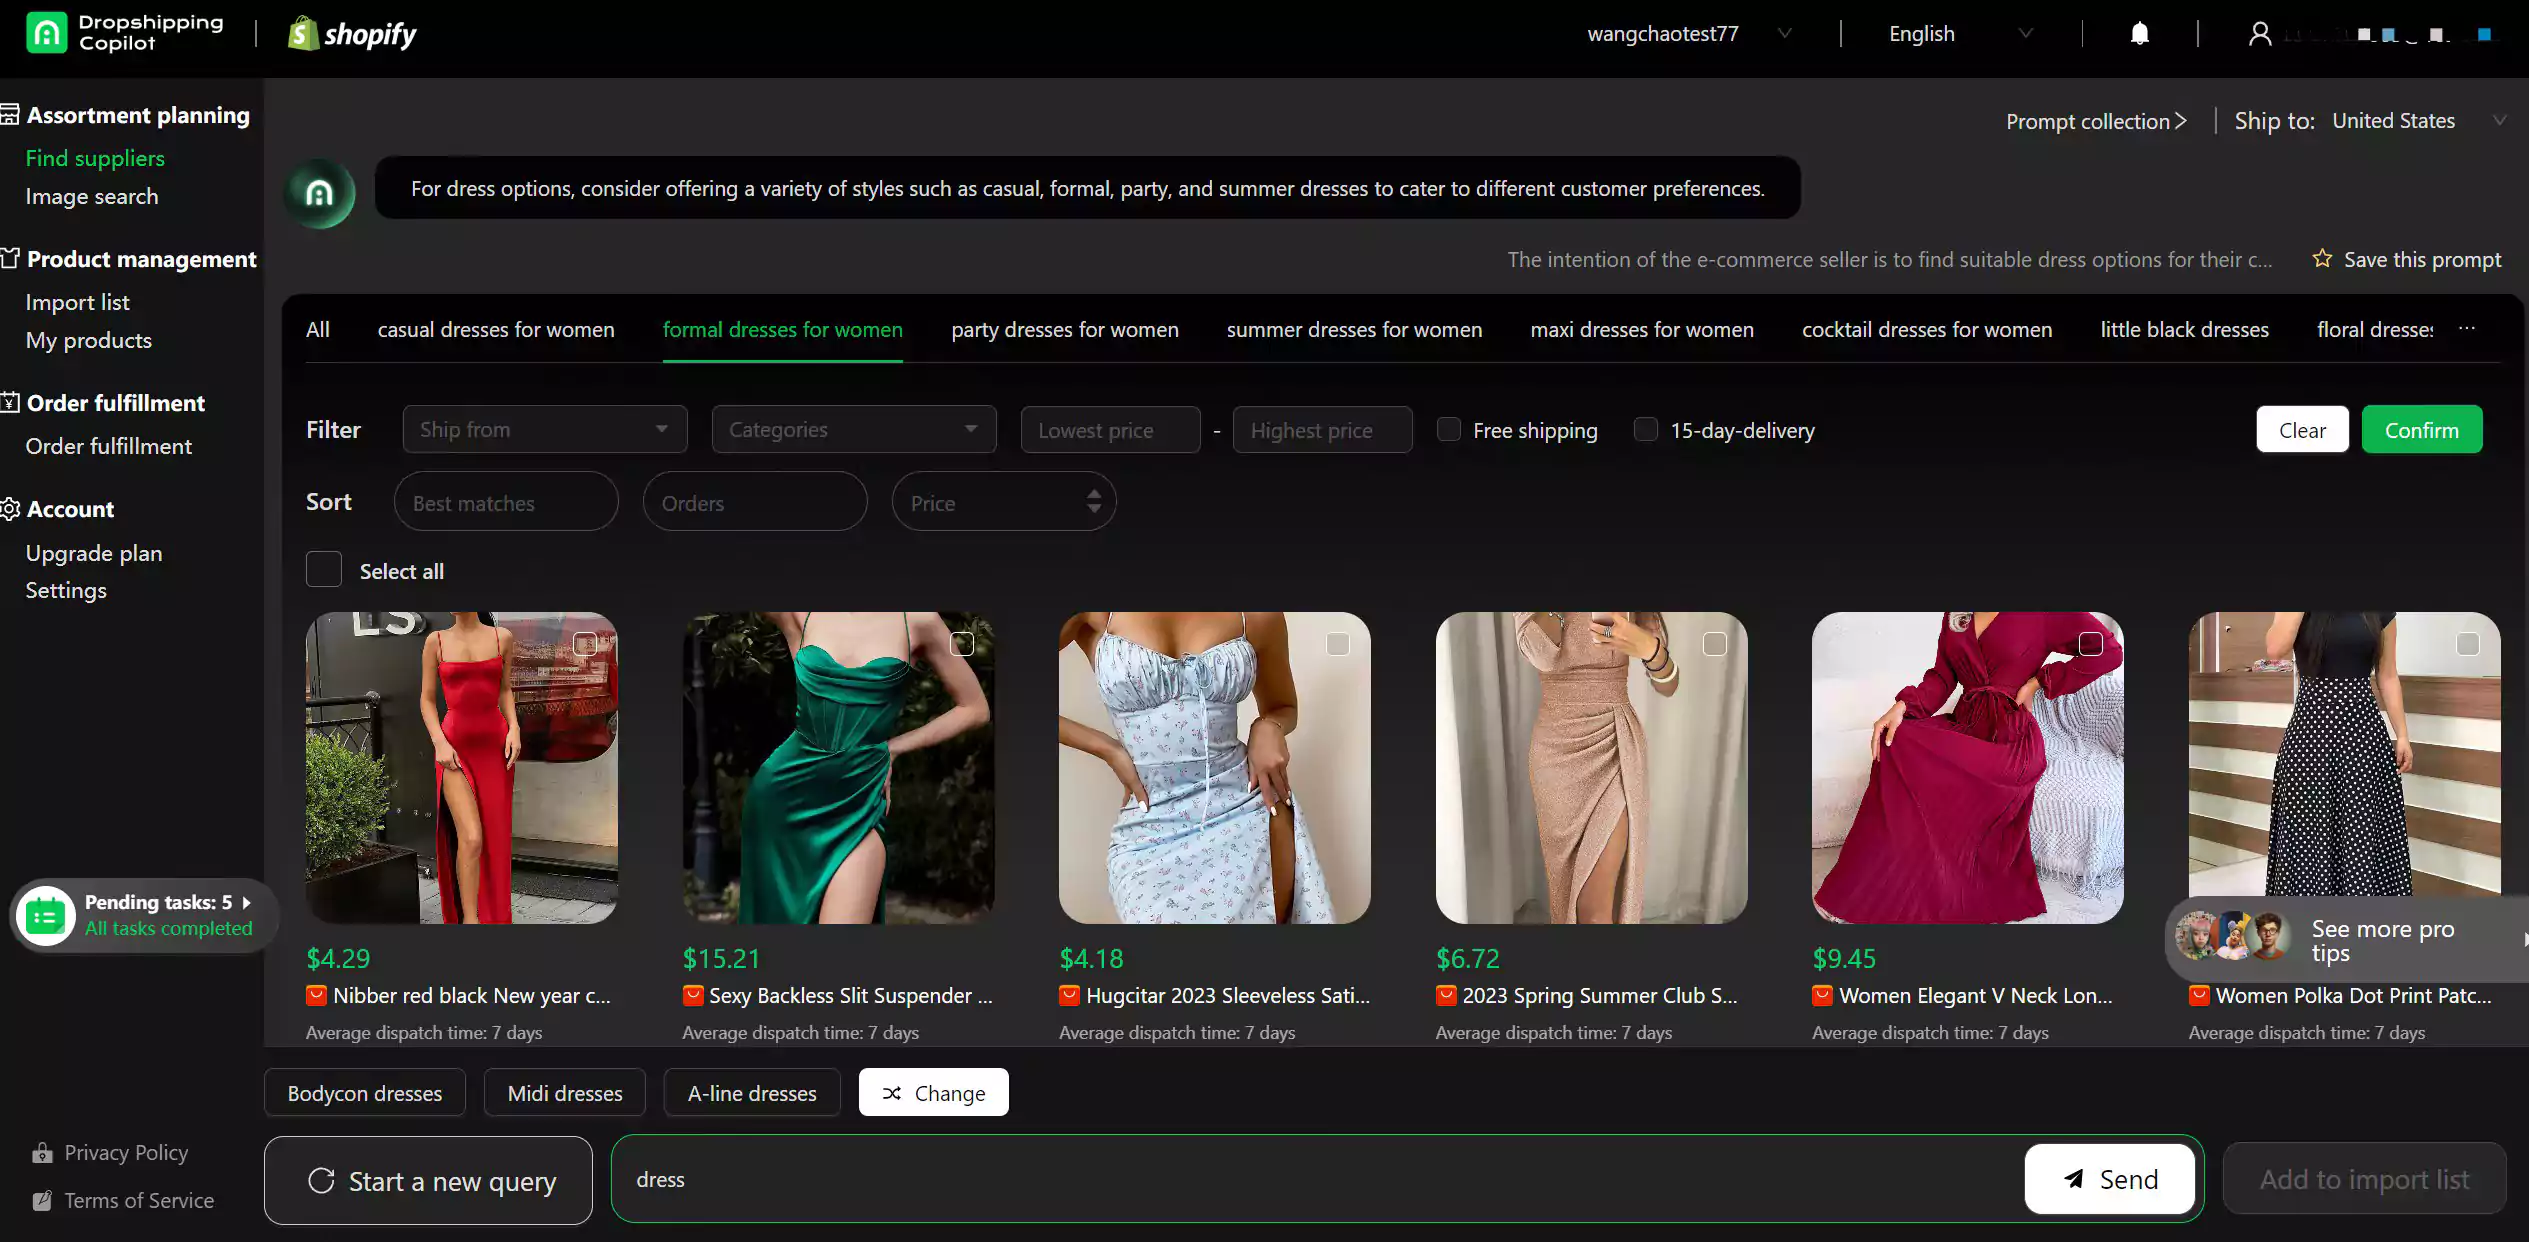Screen dimensions: 2529x1242
Task: Select the polka dot dress product checkbox
Action: point(2468,644)
